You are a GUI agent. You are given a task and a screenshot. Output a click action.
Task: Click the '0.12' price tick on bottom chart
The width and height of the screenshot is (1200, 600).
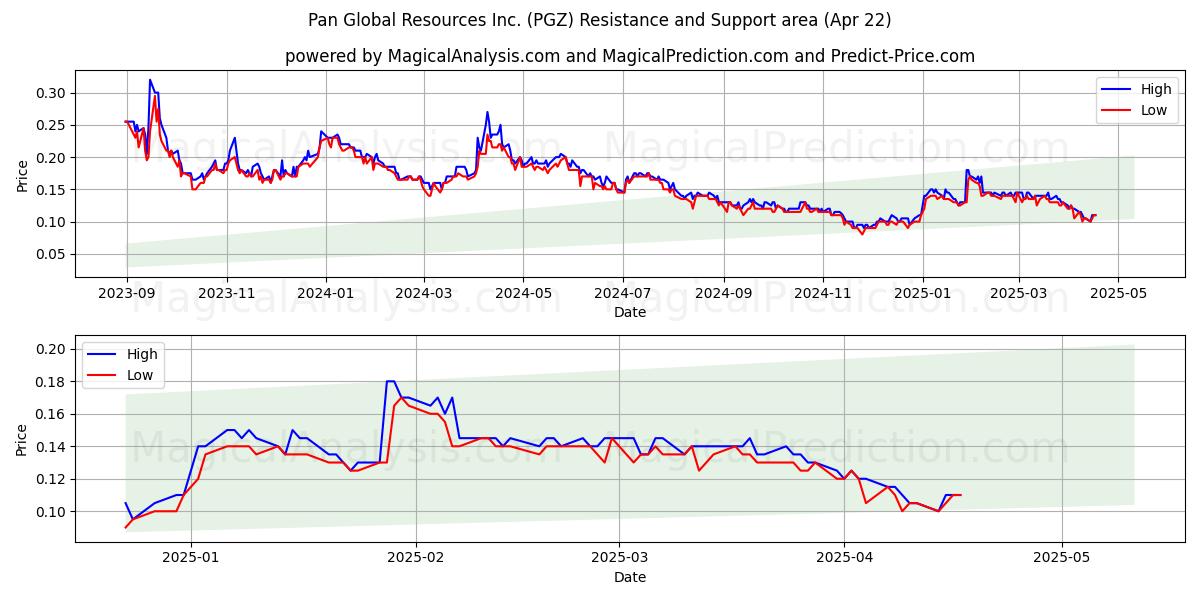pos(51,479)
